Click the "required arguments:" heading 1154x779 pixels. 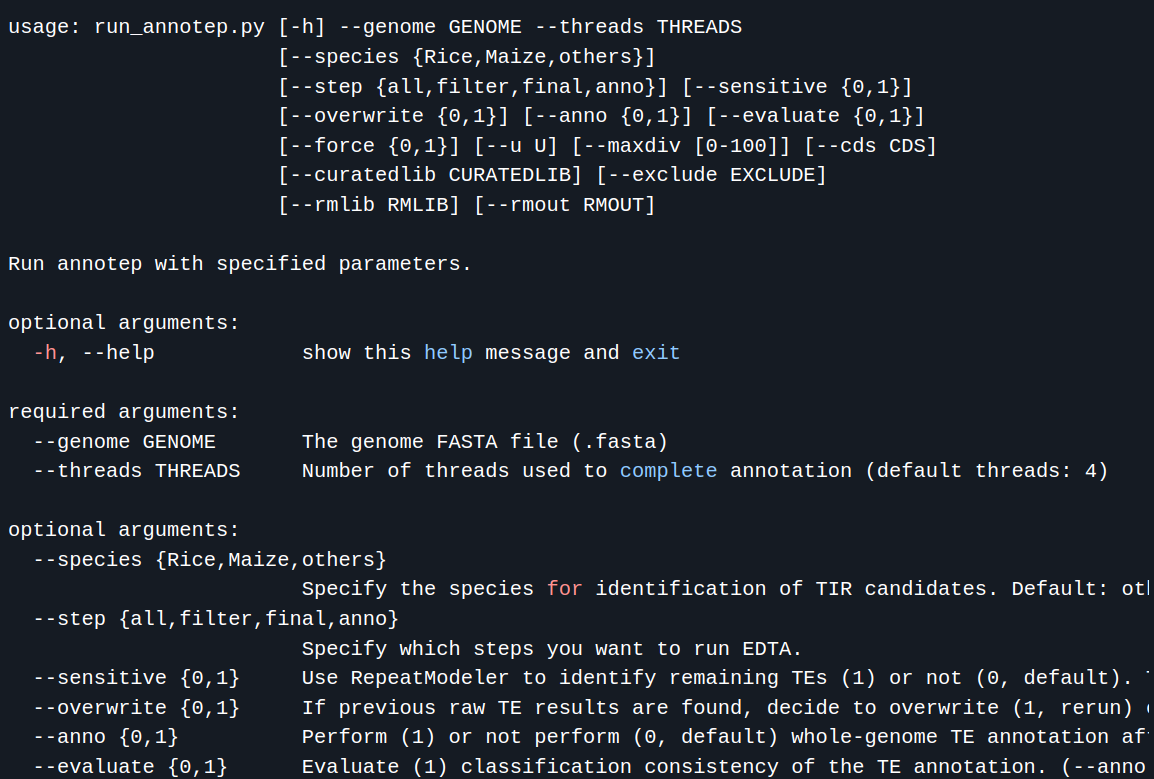pyautogui.click(x=124, y=412)
